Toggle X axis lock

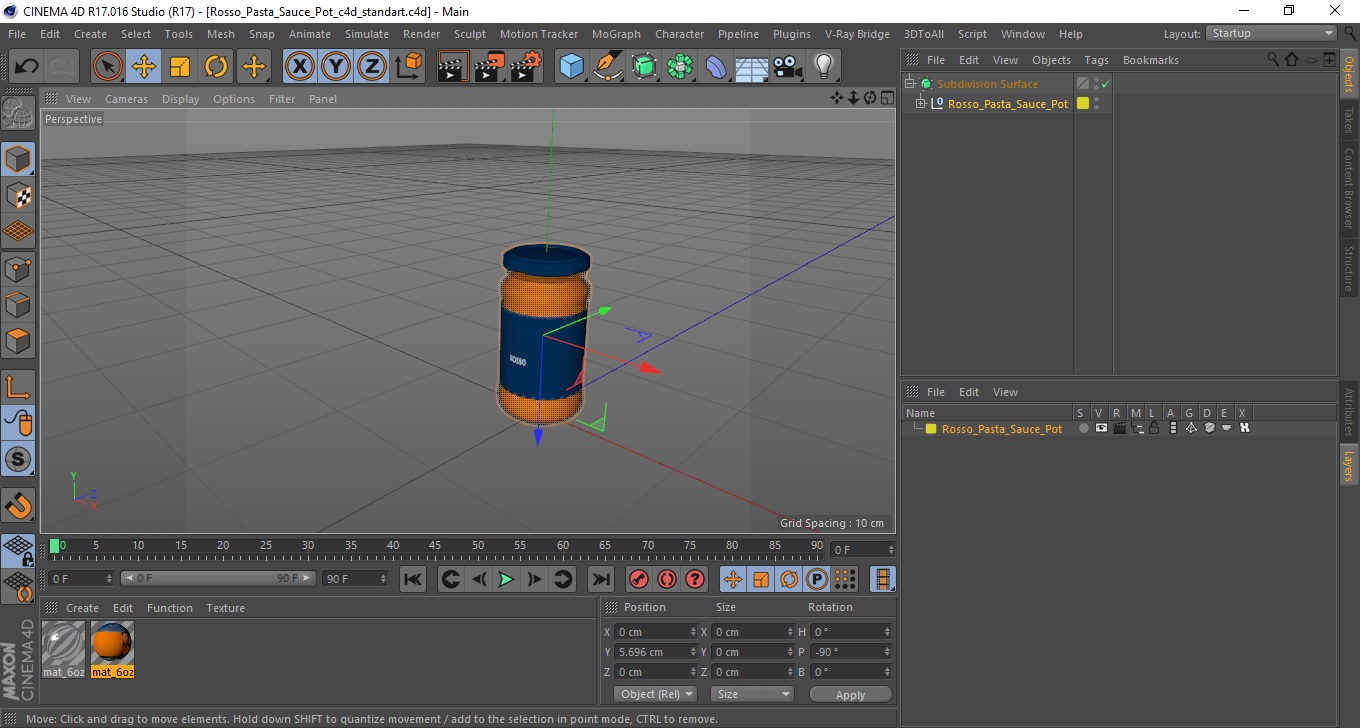300,67
